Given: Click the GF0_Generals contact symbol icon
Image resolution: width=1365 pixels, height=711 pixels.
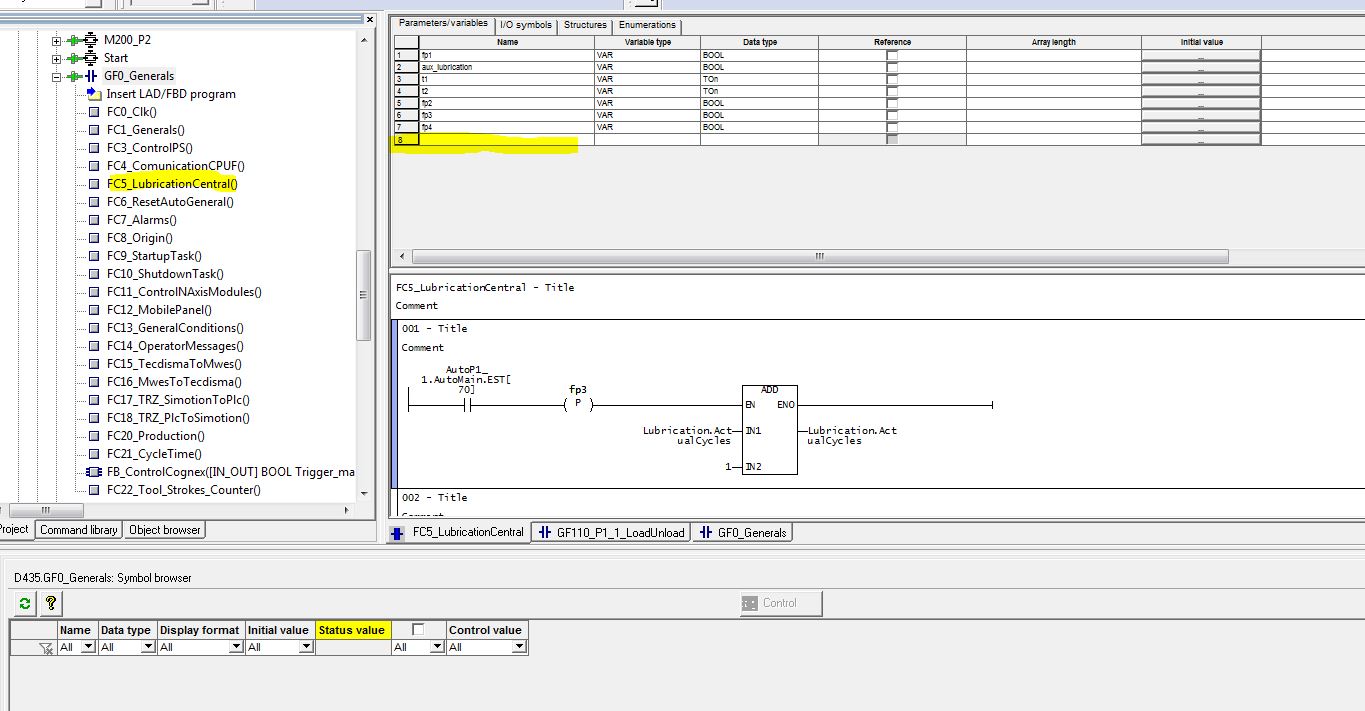Looking at the screenshot, I should pyautogui.click(x=91, y=76).
